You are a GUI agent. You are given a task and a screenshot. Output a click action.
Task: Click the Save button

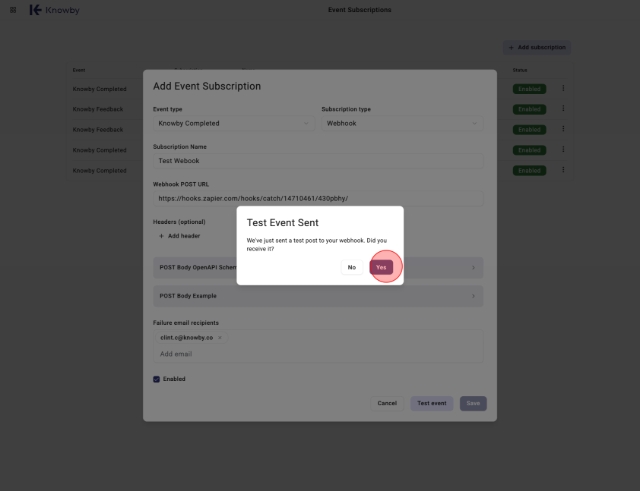[473, 403]
